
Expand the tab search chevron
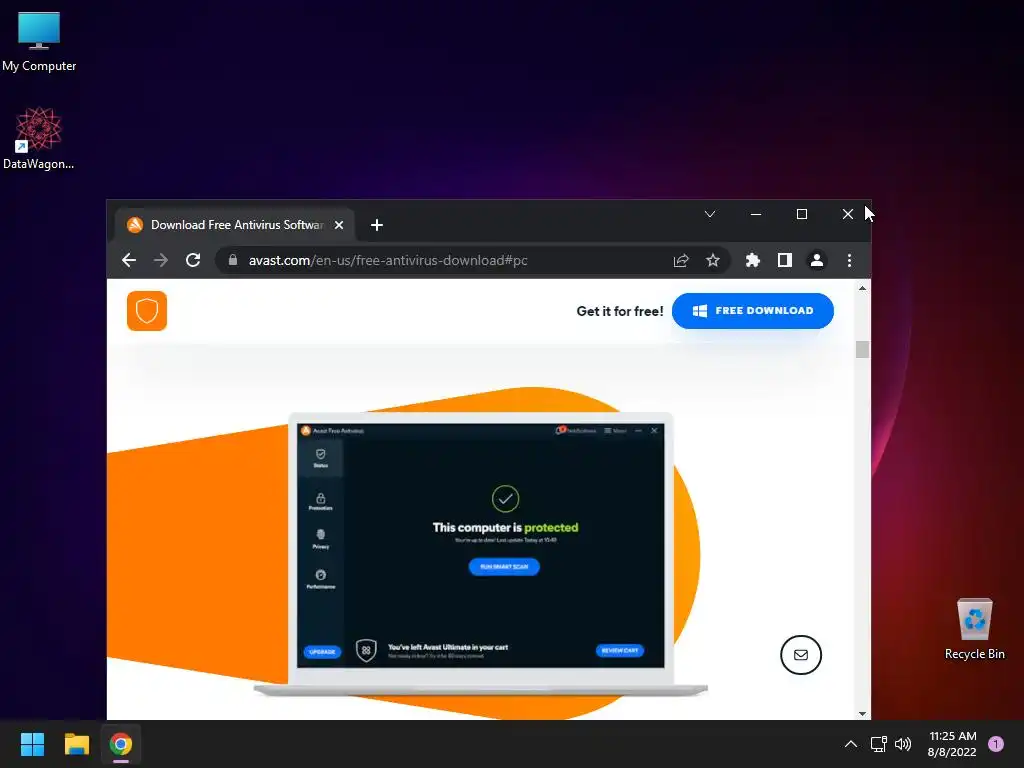pyautogui.click(x=710, y=214)
